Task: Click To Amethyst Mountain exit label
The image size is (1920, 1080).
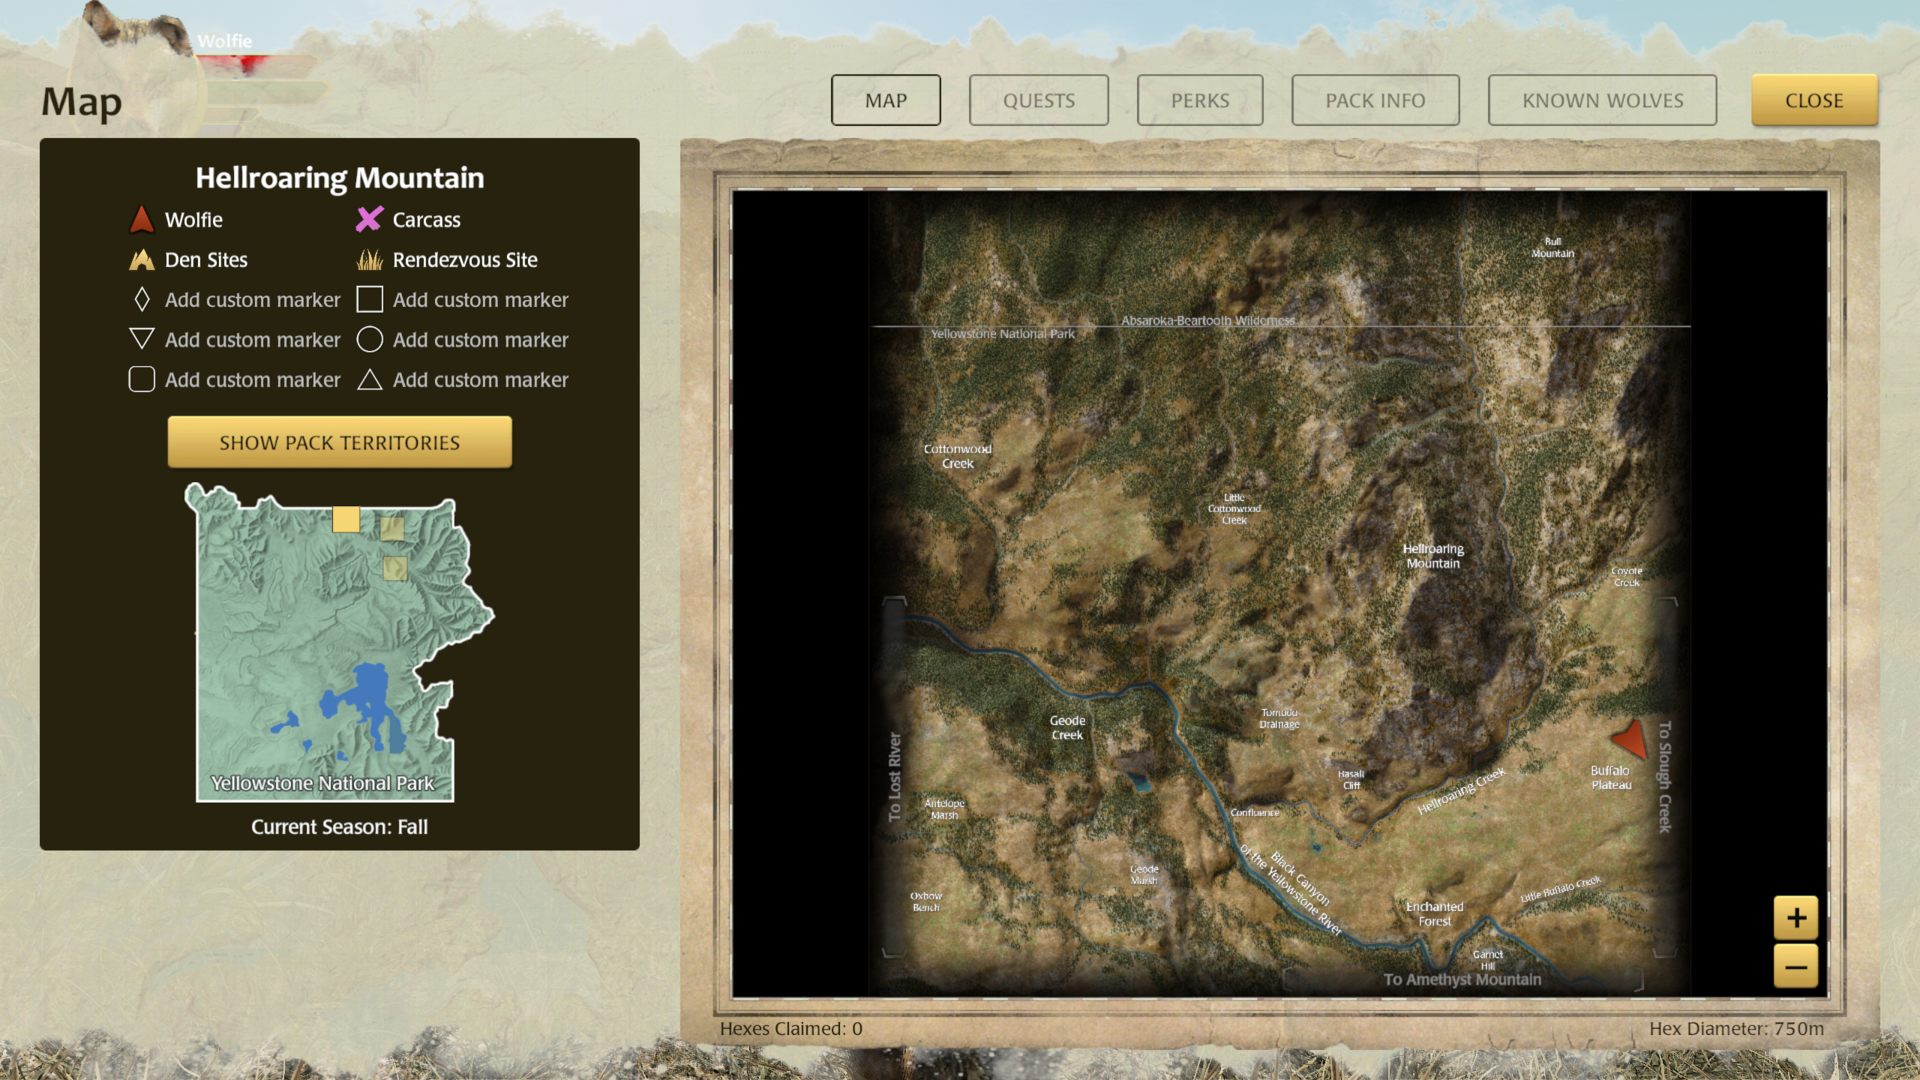Action: (x=1462, y=979)
